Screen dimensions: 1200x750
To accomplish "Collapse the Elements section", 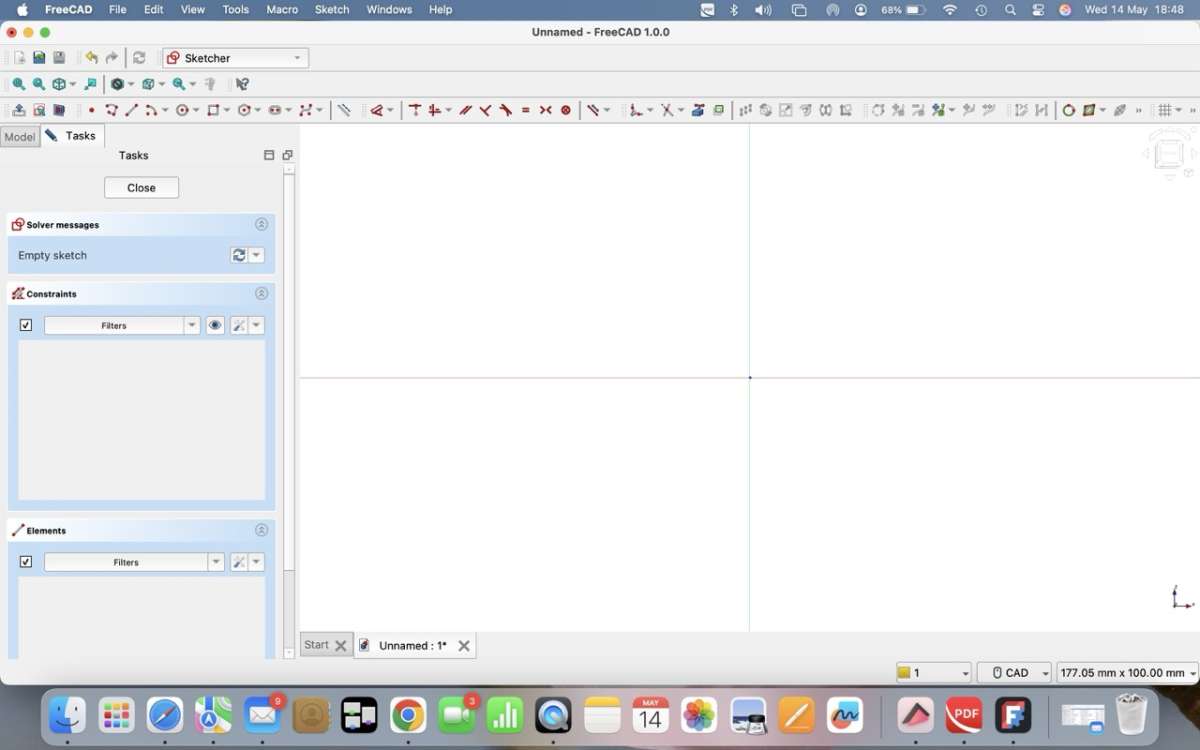I will [262, 531].
